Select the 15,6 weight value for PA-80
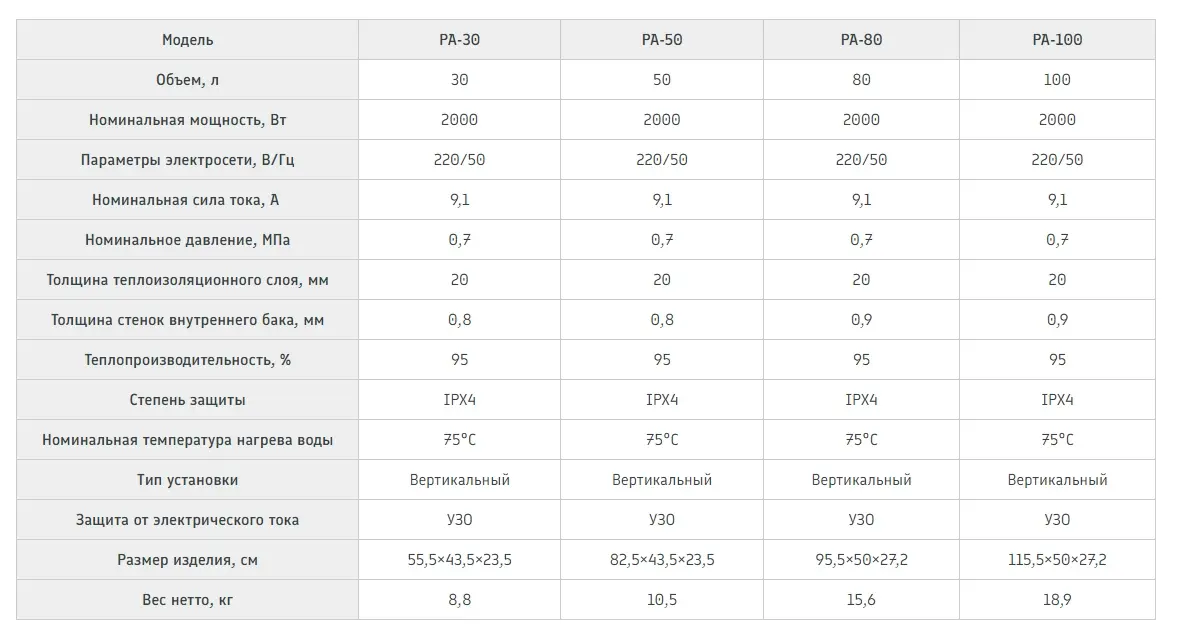This screenshot has height=640, width=1178. tap(861, 600)
